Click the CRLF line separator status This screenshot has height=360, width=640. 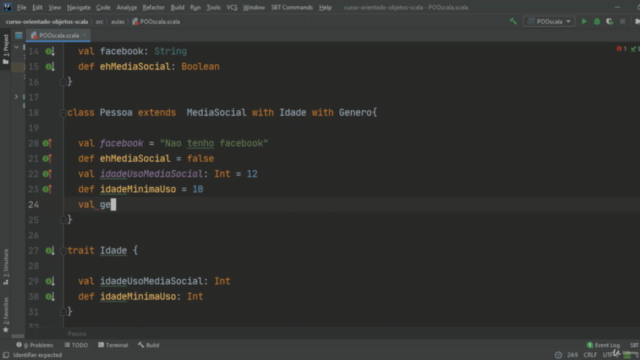[x=590, y=355]
